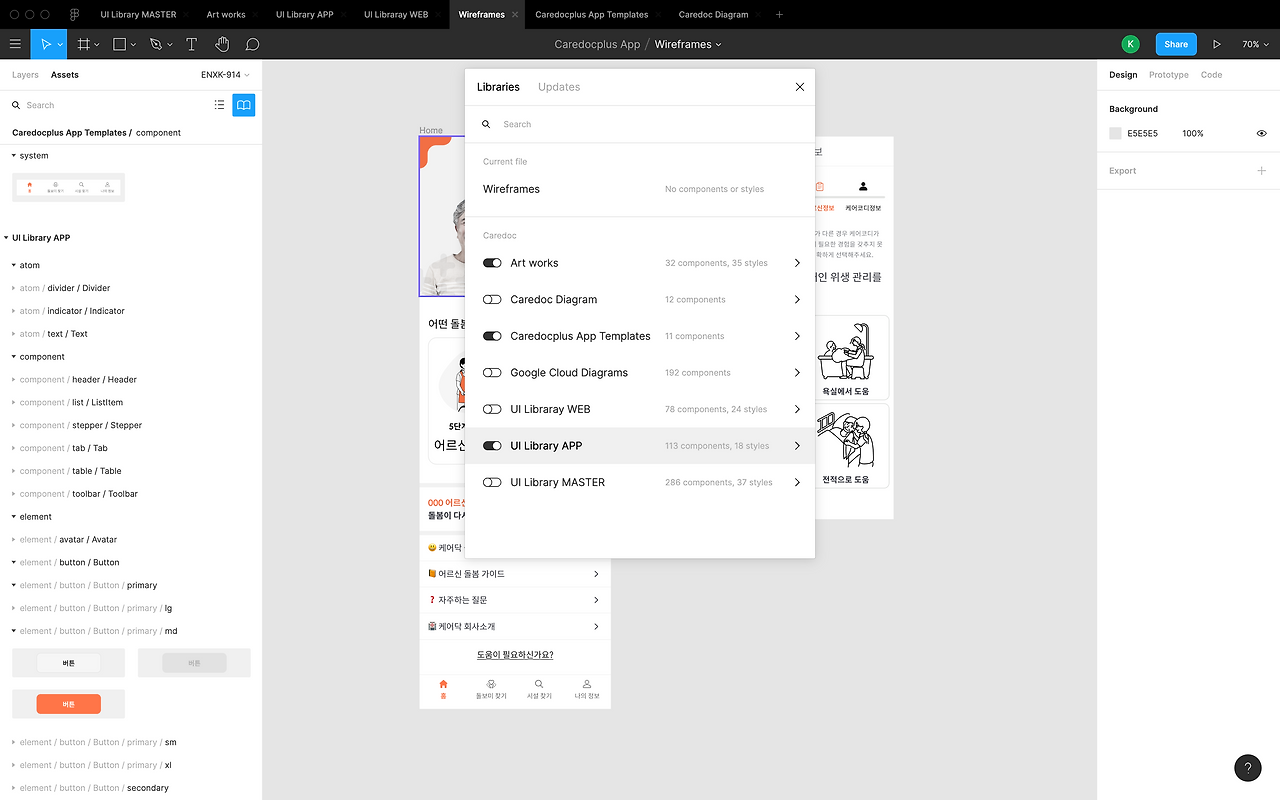Disable the Caredocplus App Templates library
This screenshot has width=1280, height=800.
(x=492, y=336)
